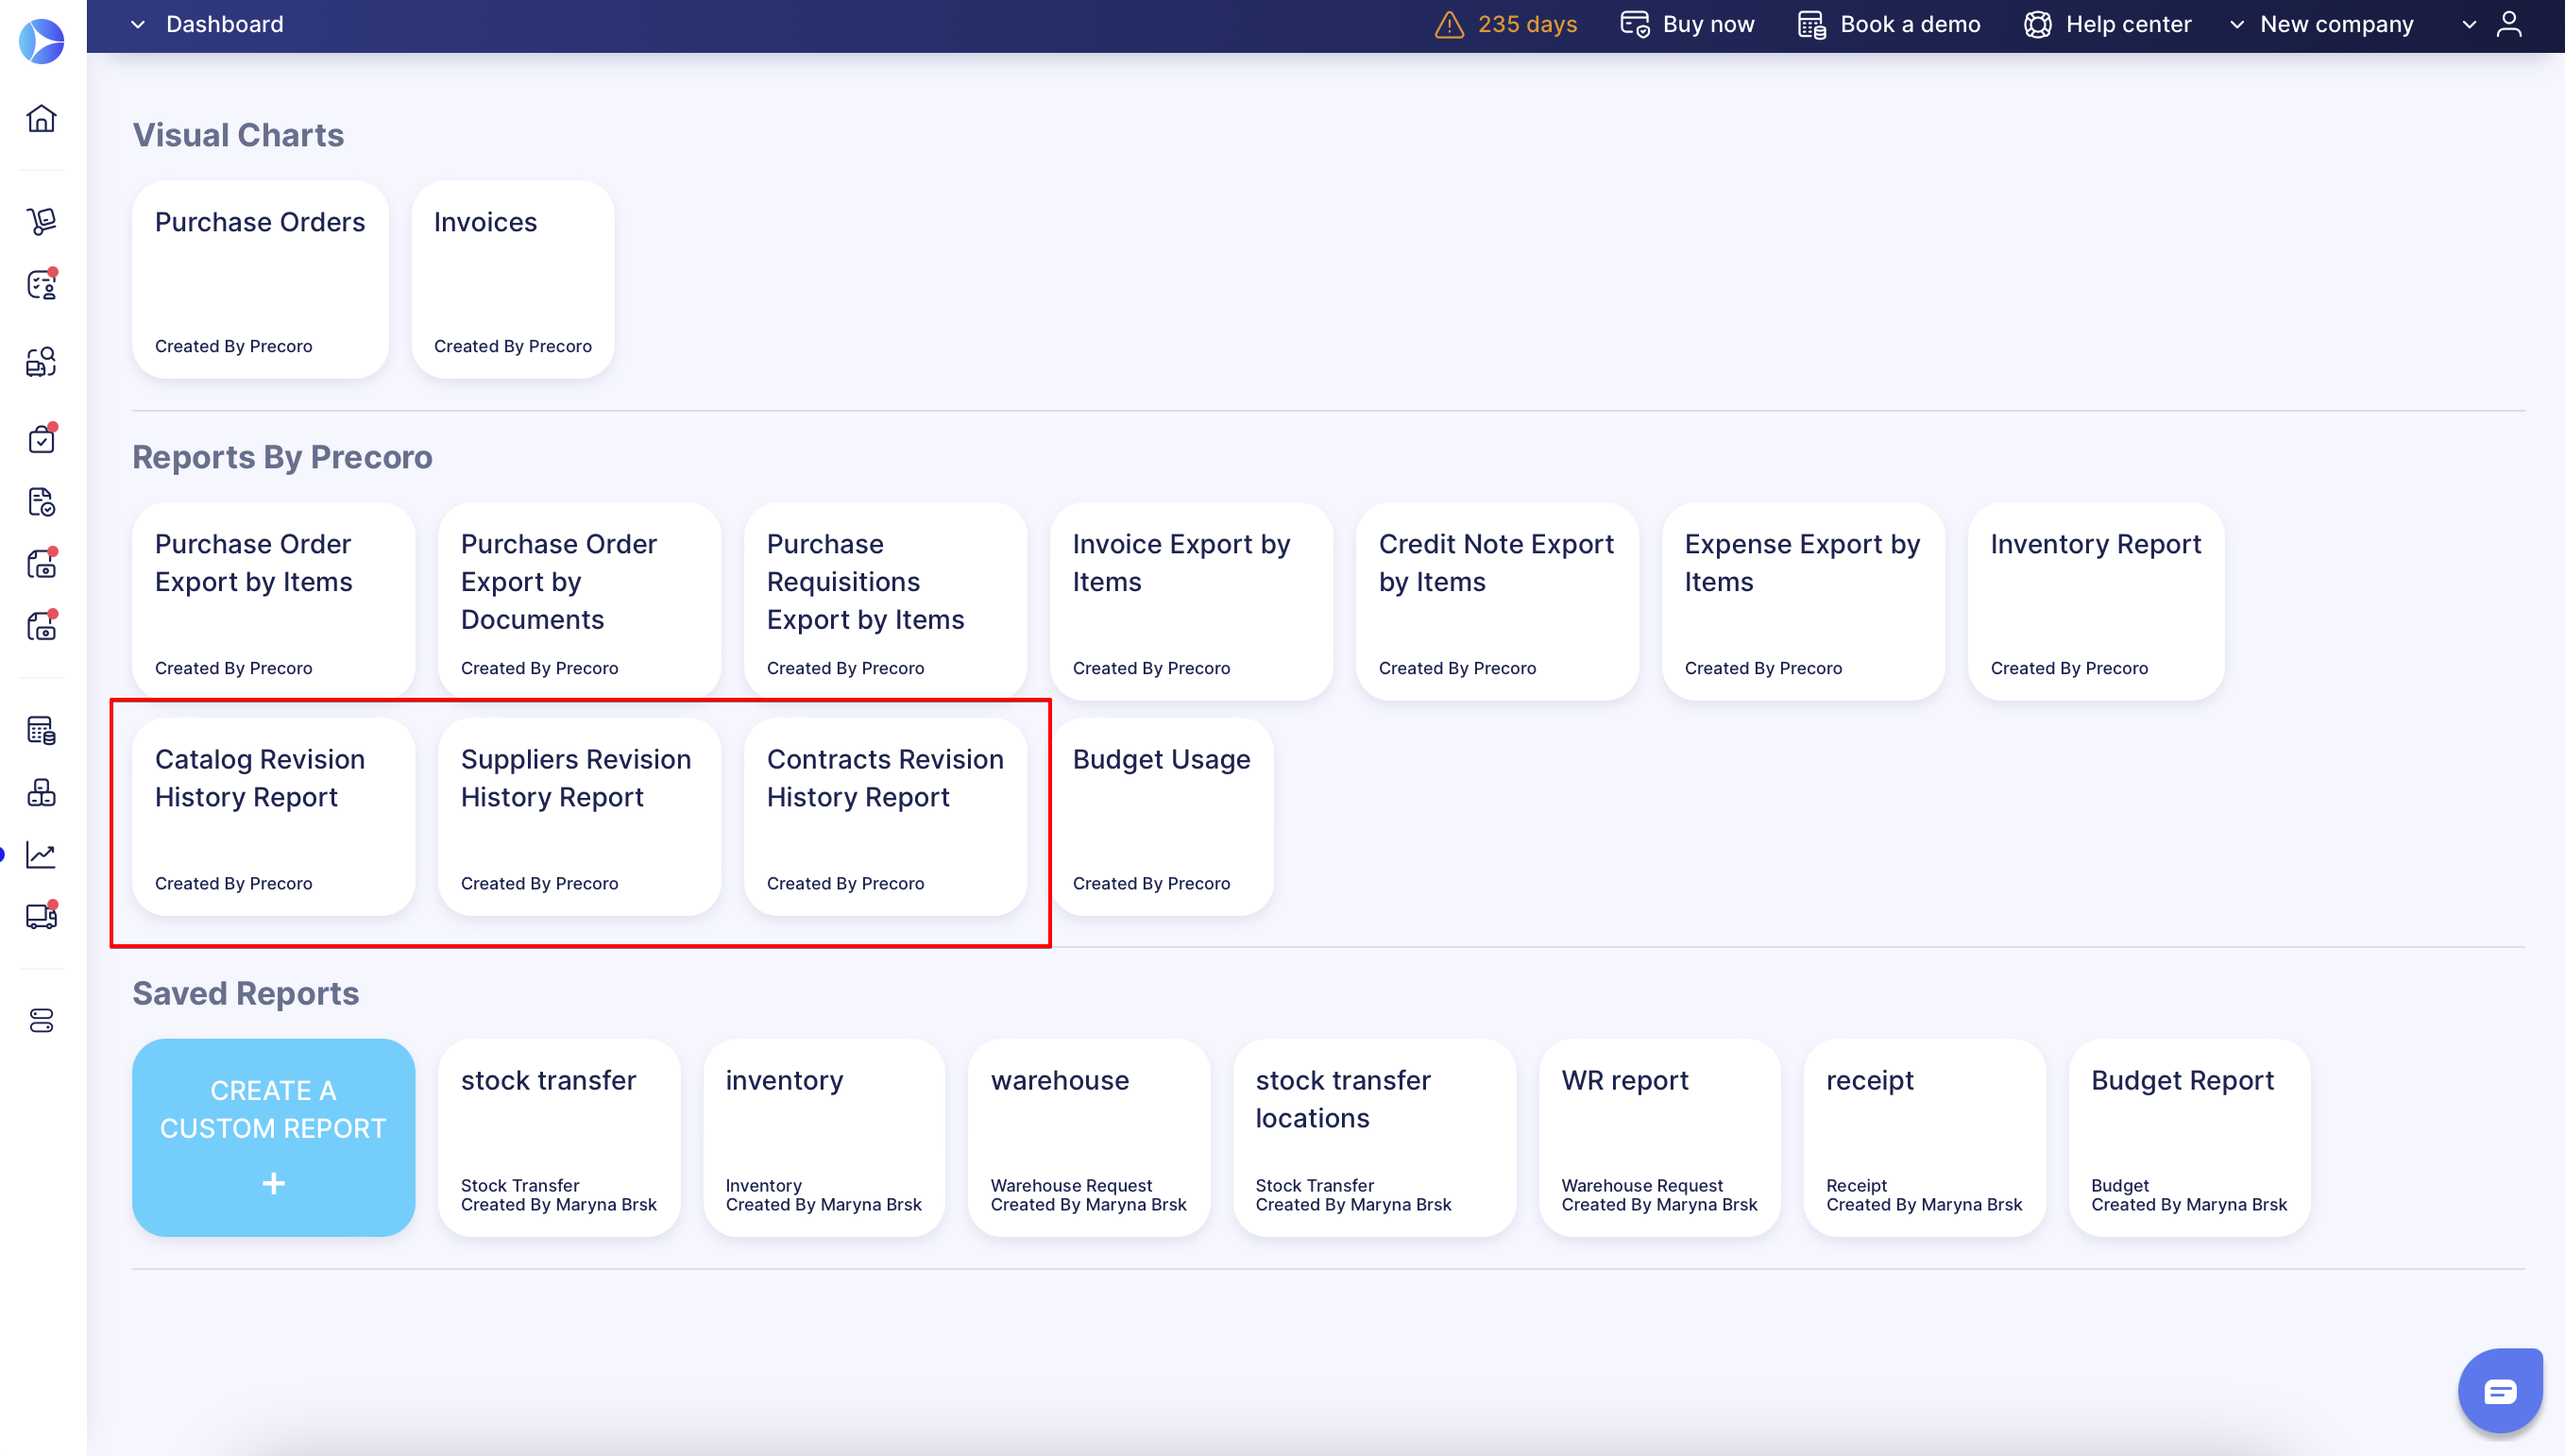2565x1456 pixels.
Task: Open Suppliers Revision History Report
Action: [x=579, y=816]
